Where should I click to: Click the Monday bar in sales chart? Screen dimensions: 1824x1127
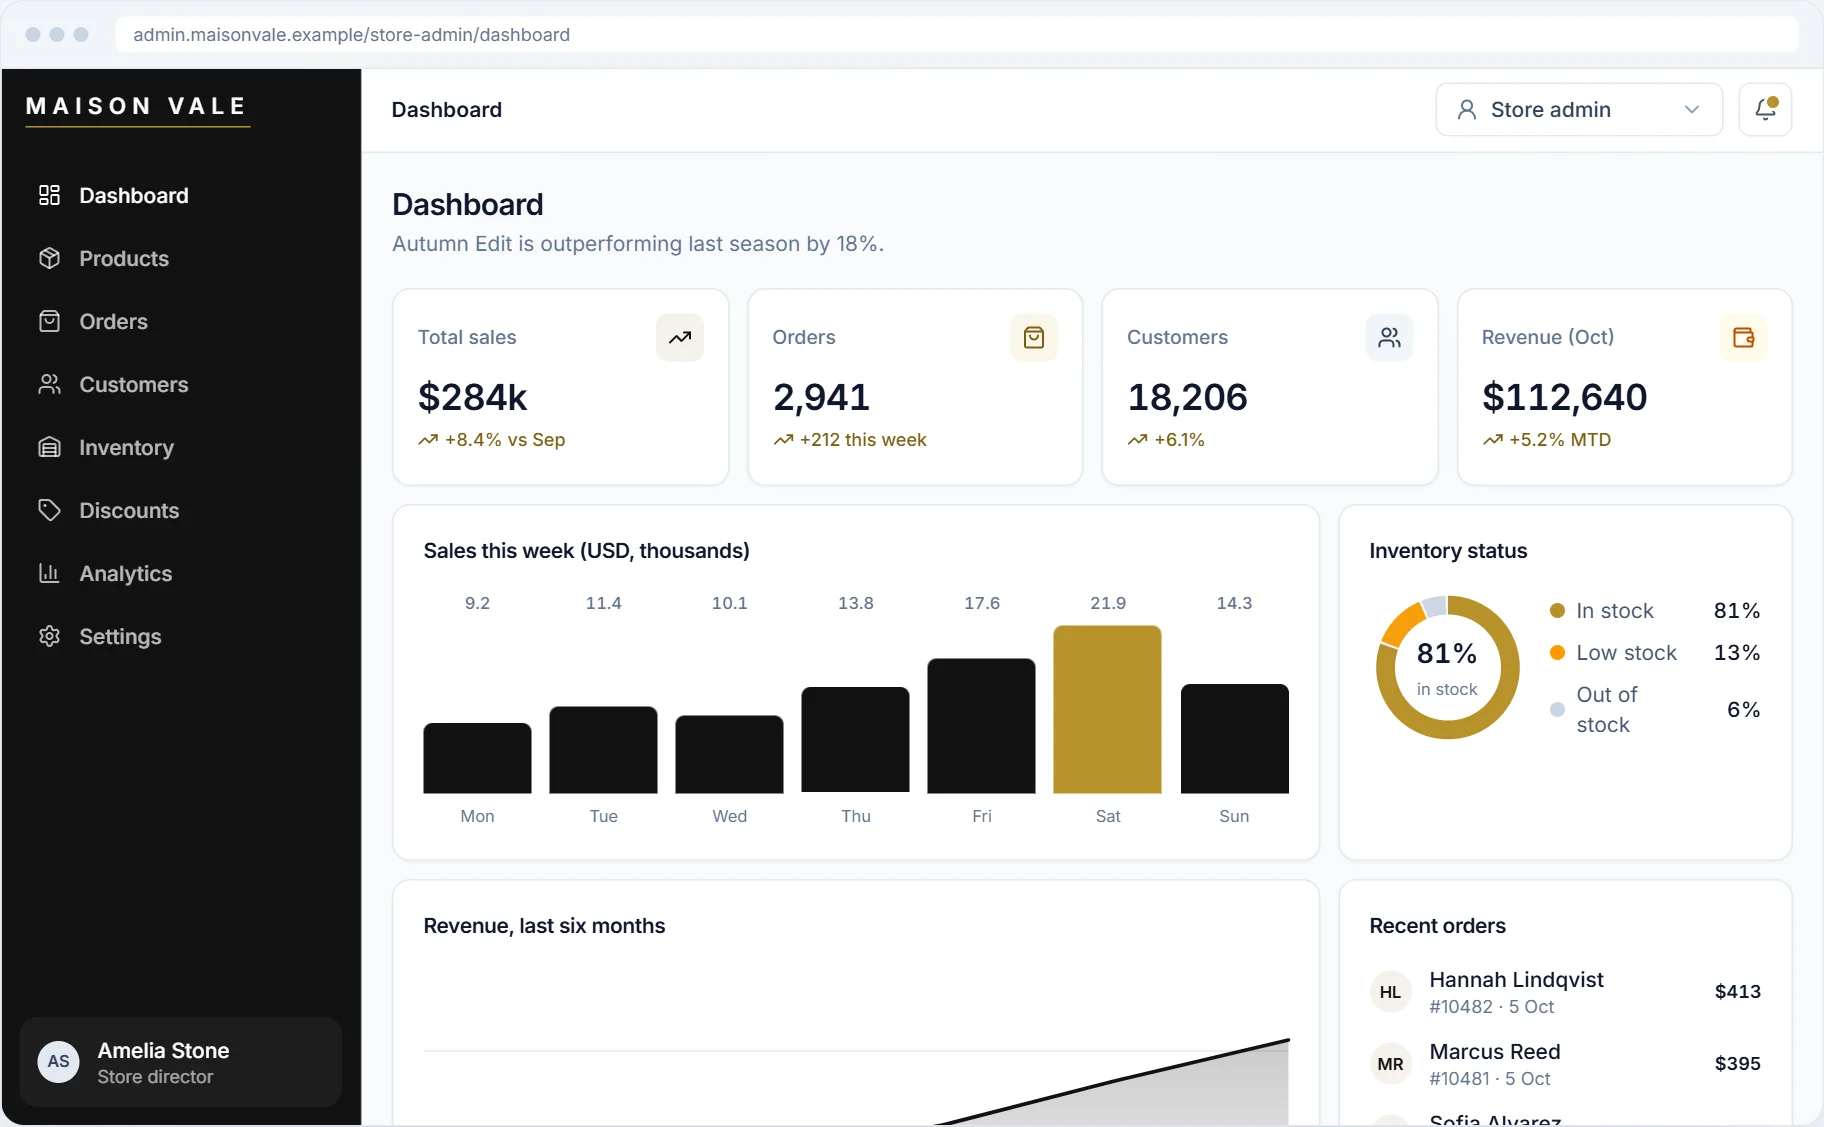477,758
